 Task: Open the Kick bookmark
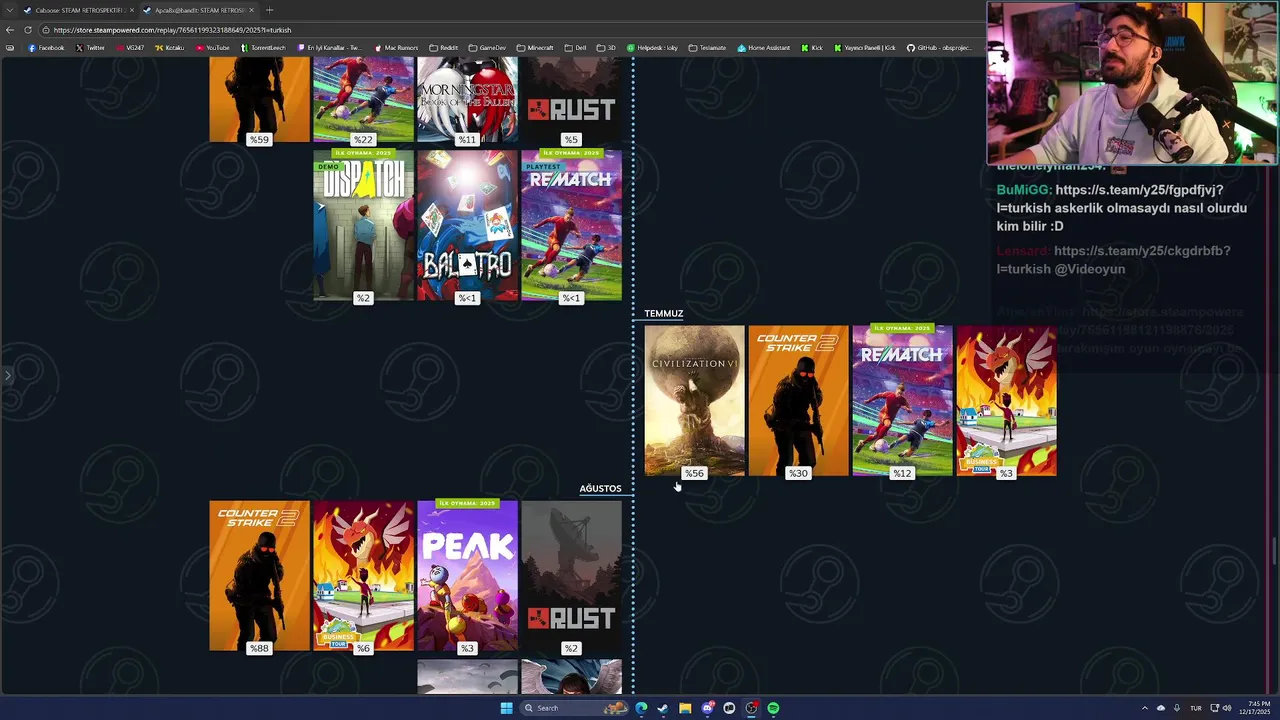click(812, 48)
